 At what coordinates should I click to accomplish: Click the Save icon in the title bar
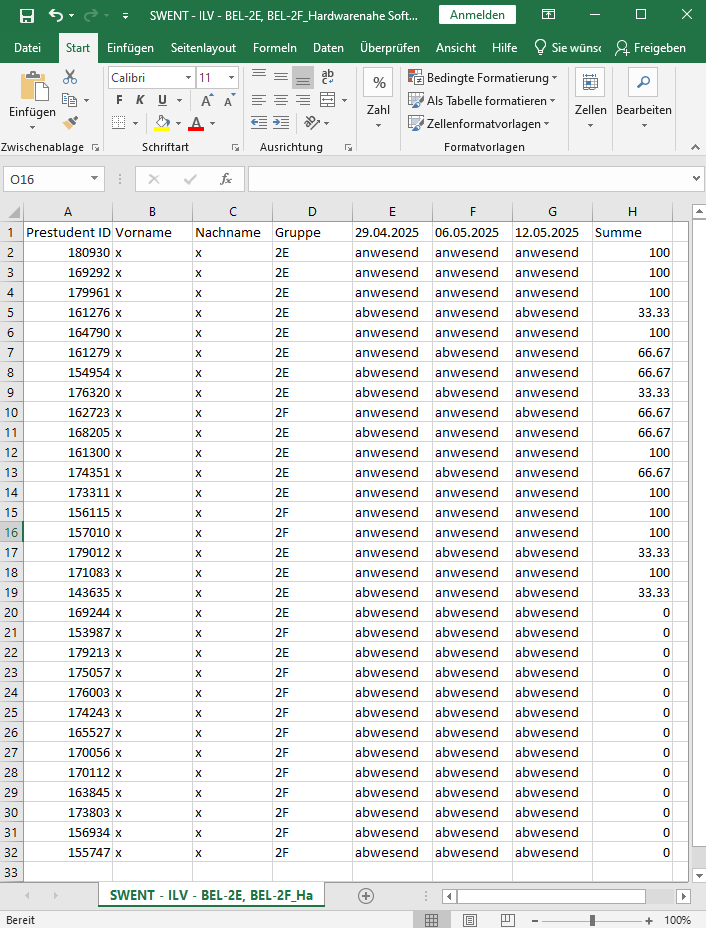pyautogui.click(x=27, y=16)
